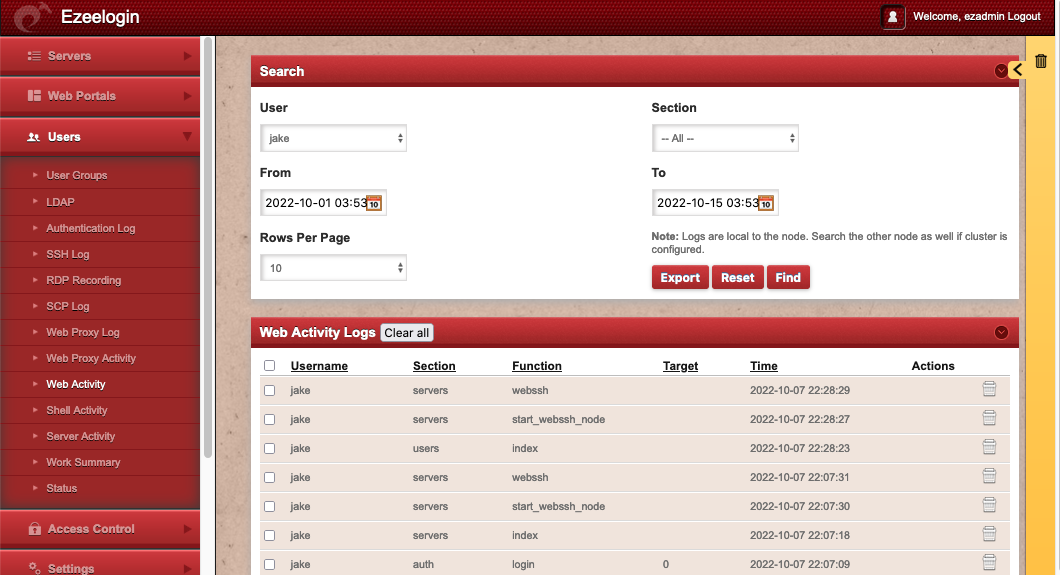The width and height of the screenshot is (1060, 575).
Task: Open the Status sidebar item
Action: (62, 489)
